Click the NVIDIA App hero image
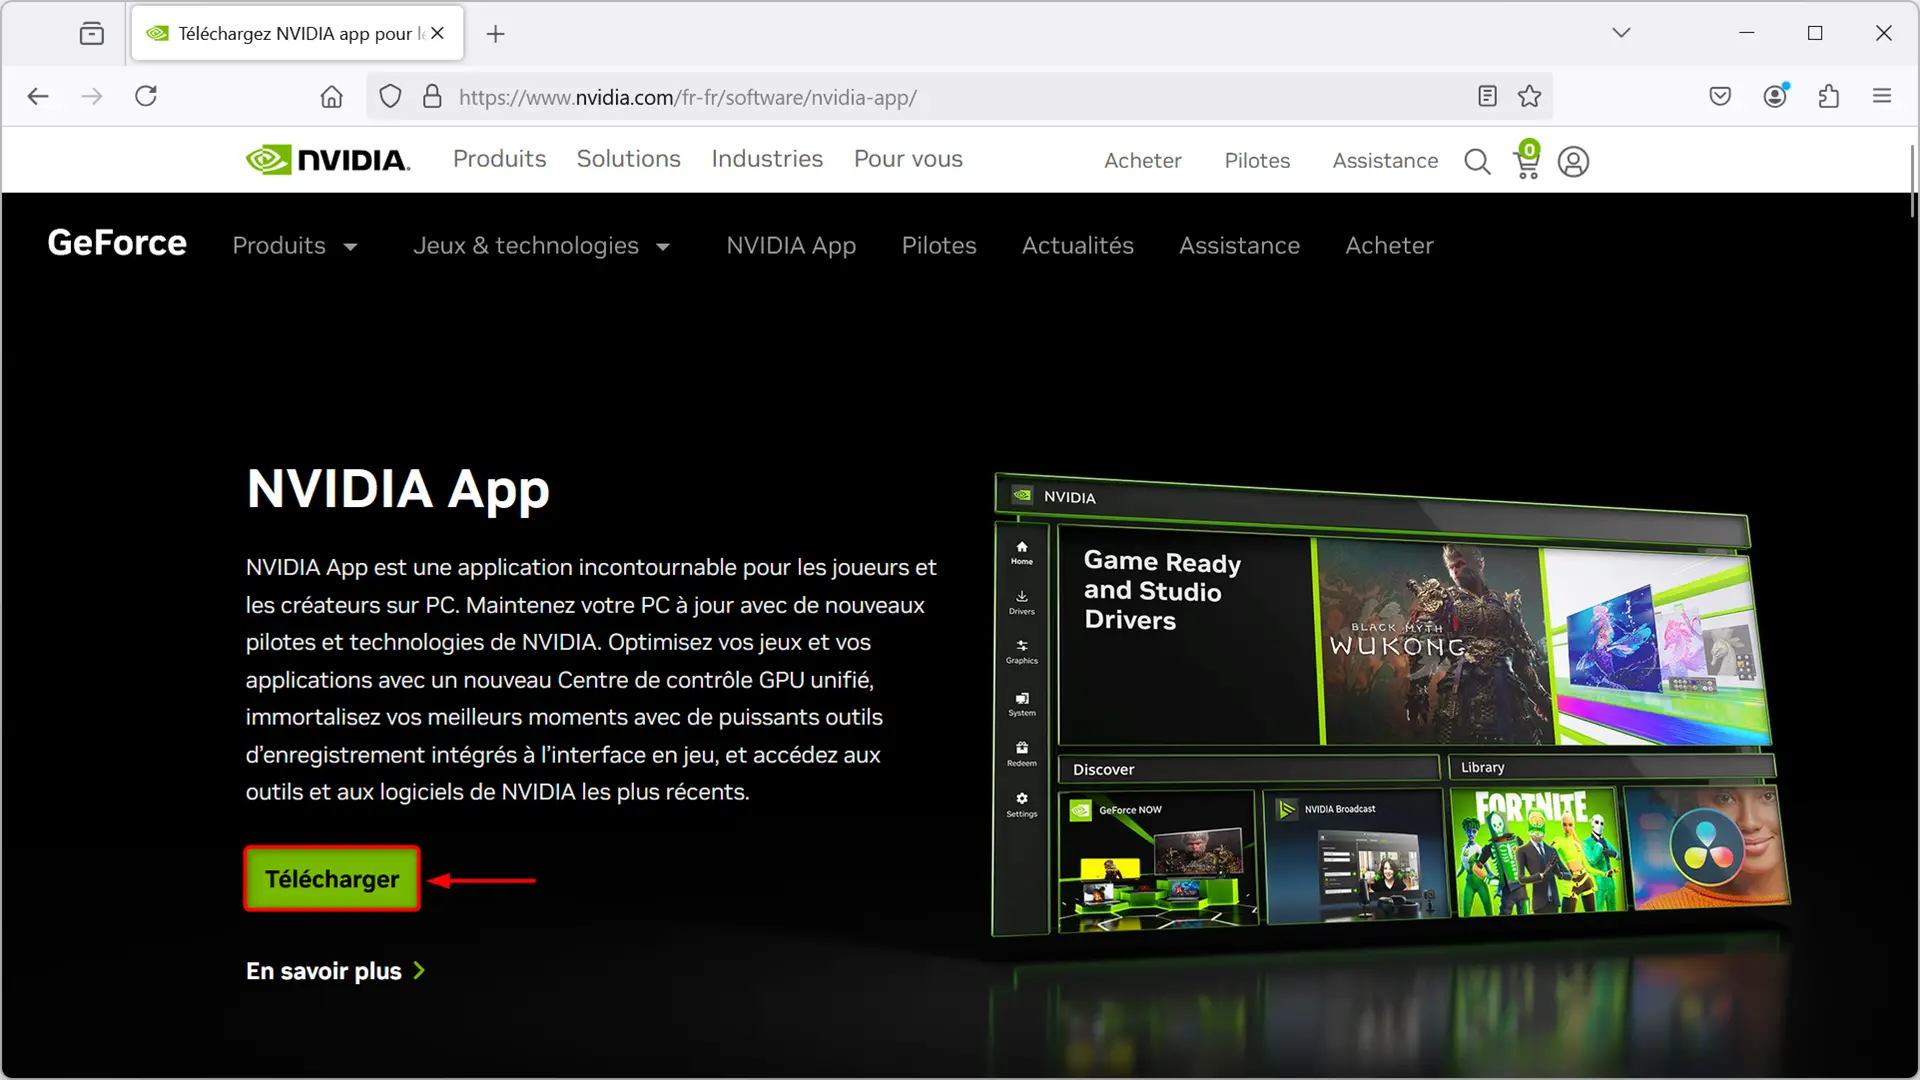1920x1080 pixels. pyautogui.click(x=1391, y=705)
